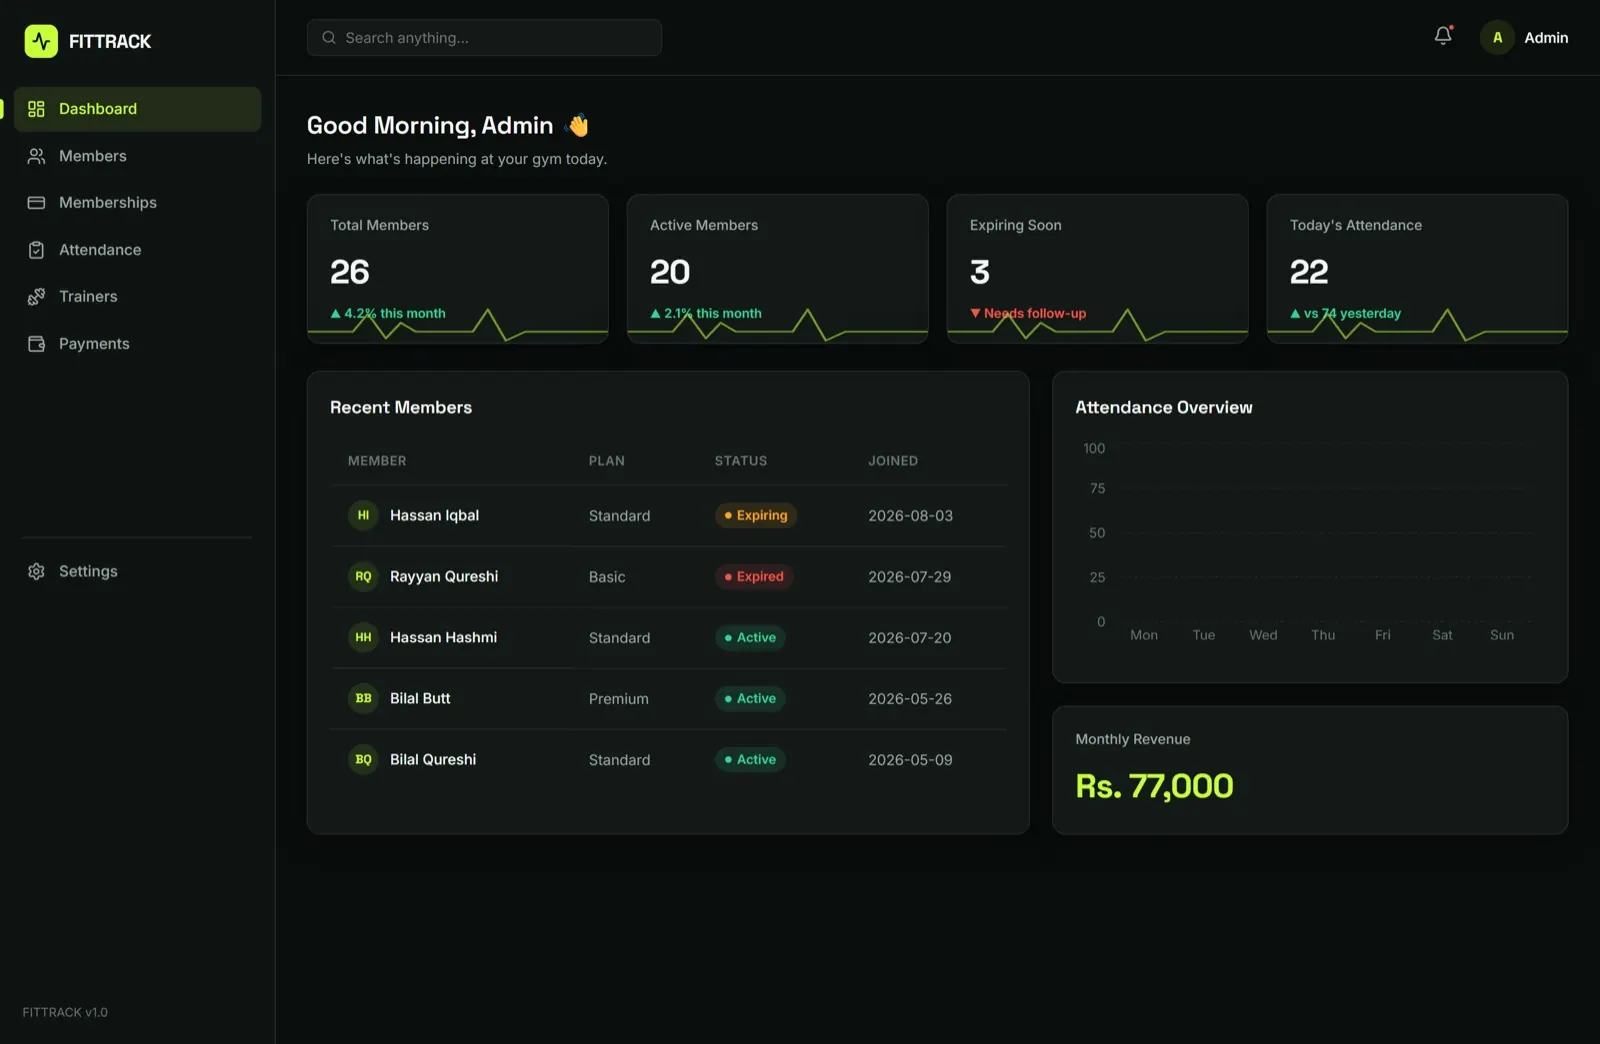
Task: Open the Payments page
Action: tap(138, 344)
